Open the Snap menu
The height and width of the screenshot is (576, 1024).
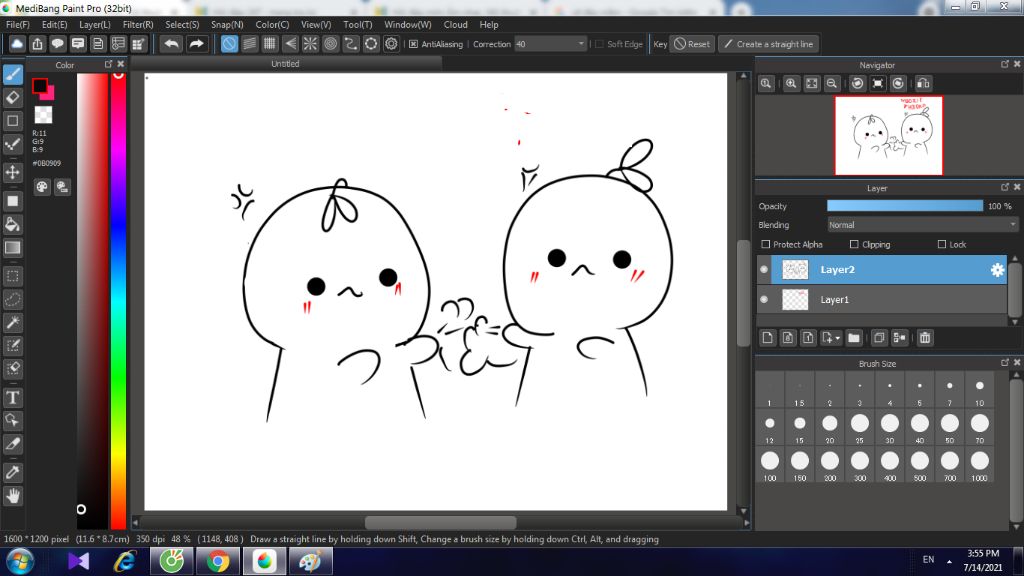[227, 25]
